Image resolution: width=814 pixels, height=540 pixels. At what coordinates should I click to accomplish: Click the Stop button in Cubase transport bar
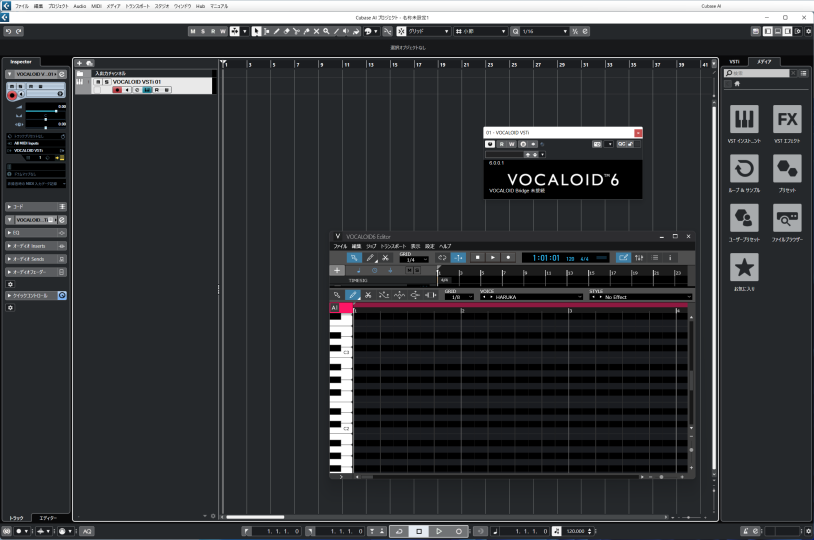point(419,531)
